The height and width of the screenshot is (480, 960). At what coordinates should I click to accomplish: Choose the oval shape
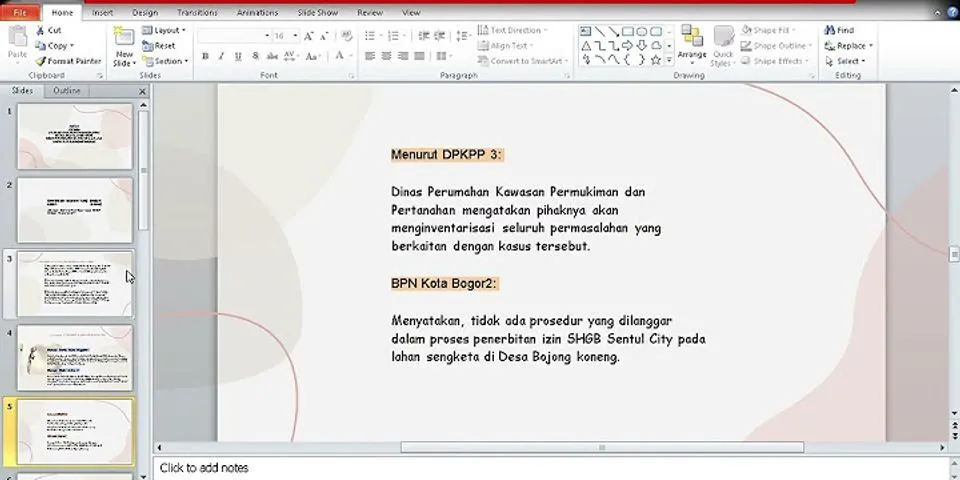click(x=642, y=31)
